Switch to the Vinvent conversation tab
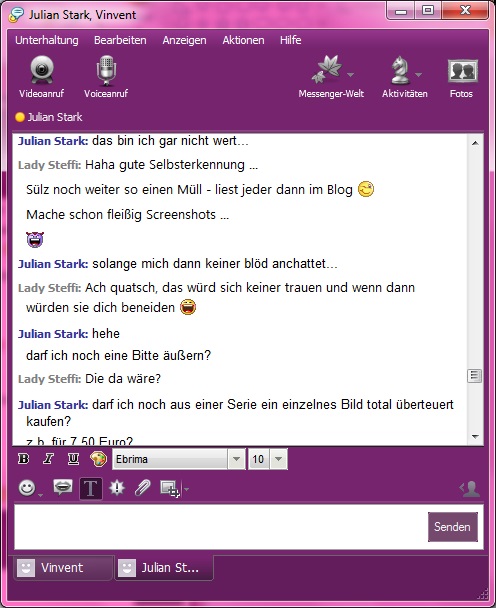 (x=63, y=568)
